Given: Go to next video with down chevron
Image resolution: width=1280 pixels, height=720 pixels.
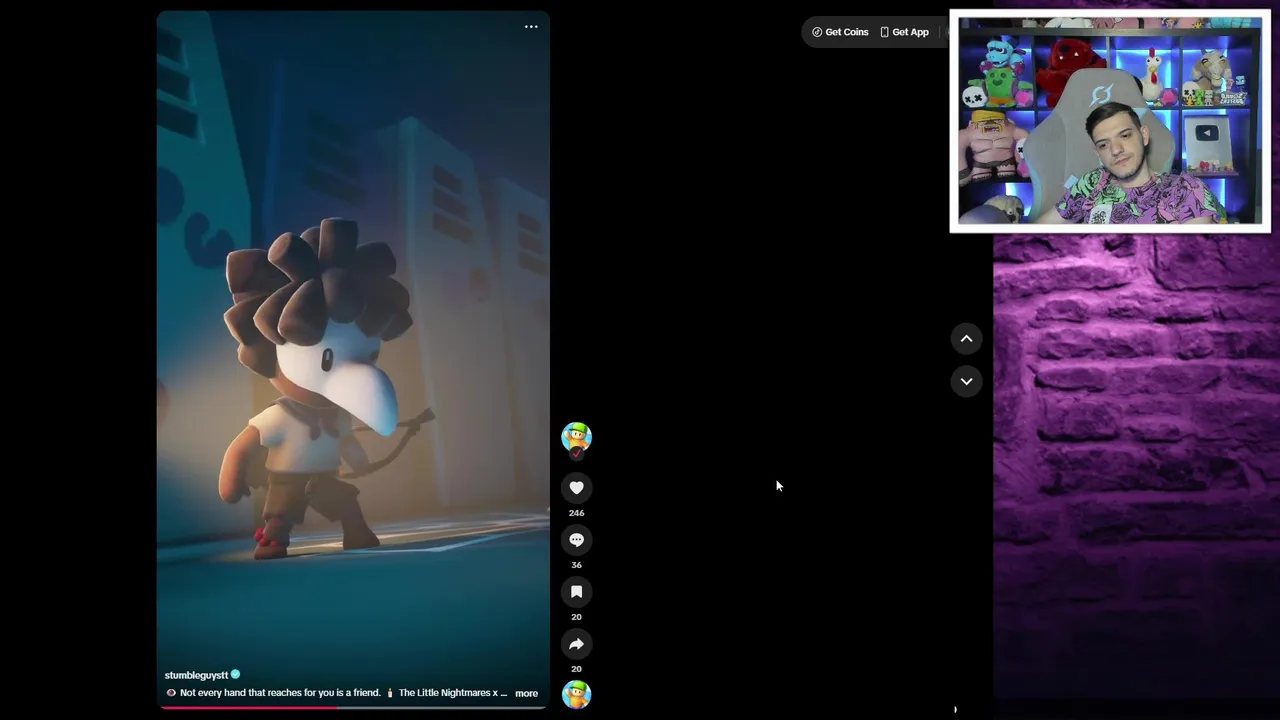Looking at the screenshot, I should 966,381.
